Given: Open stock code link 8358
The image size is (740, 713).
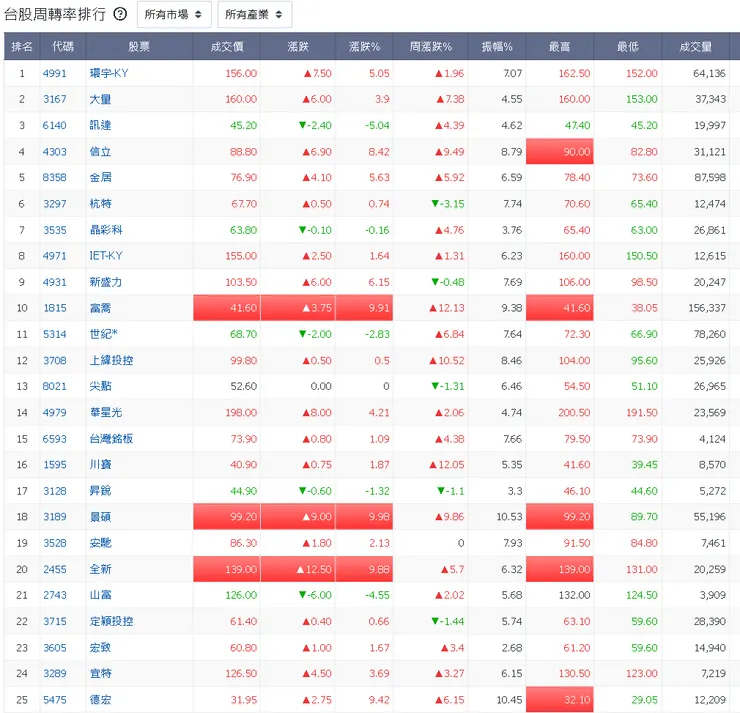Looking at the screenshot, I should [55, 177].
